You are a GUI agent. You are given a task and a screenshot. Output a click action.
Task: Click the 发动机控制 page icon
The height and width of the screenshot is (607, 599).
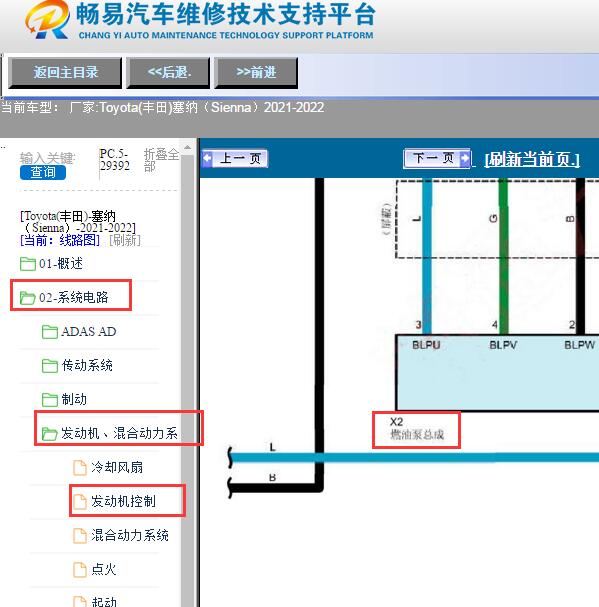[80, 502]
